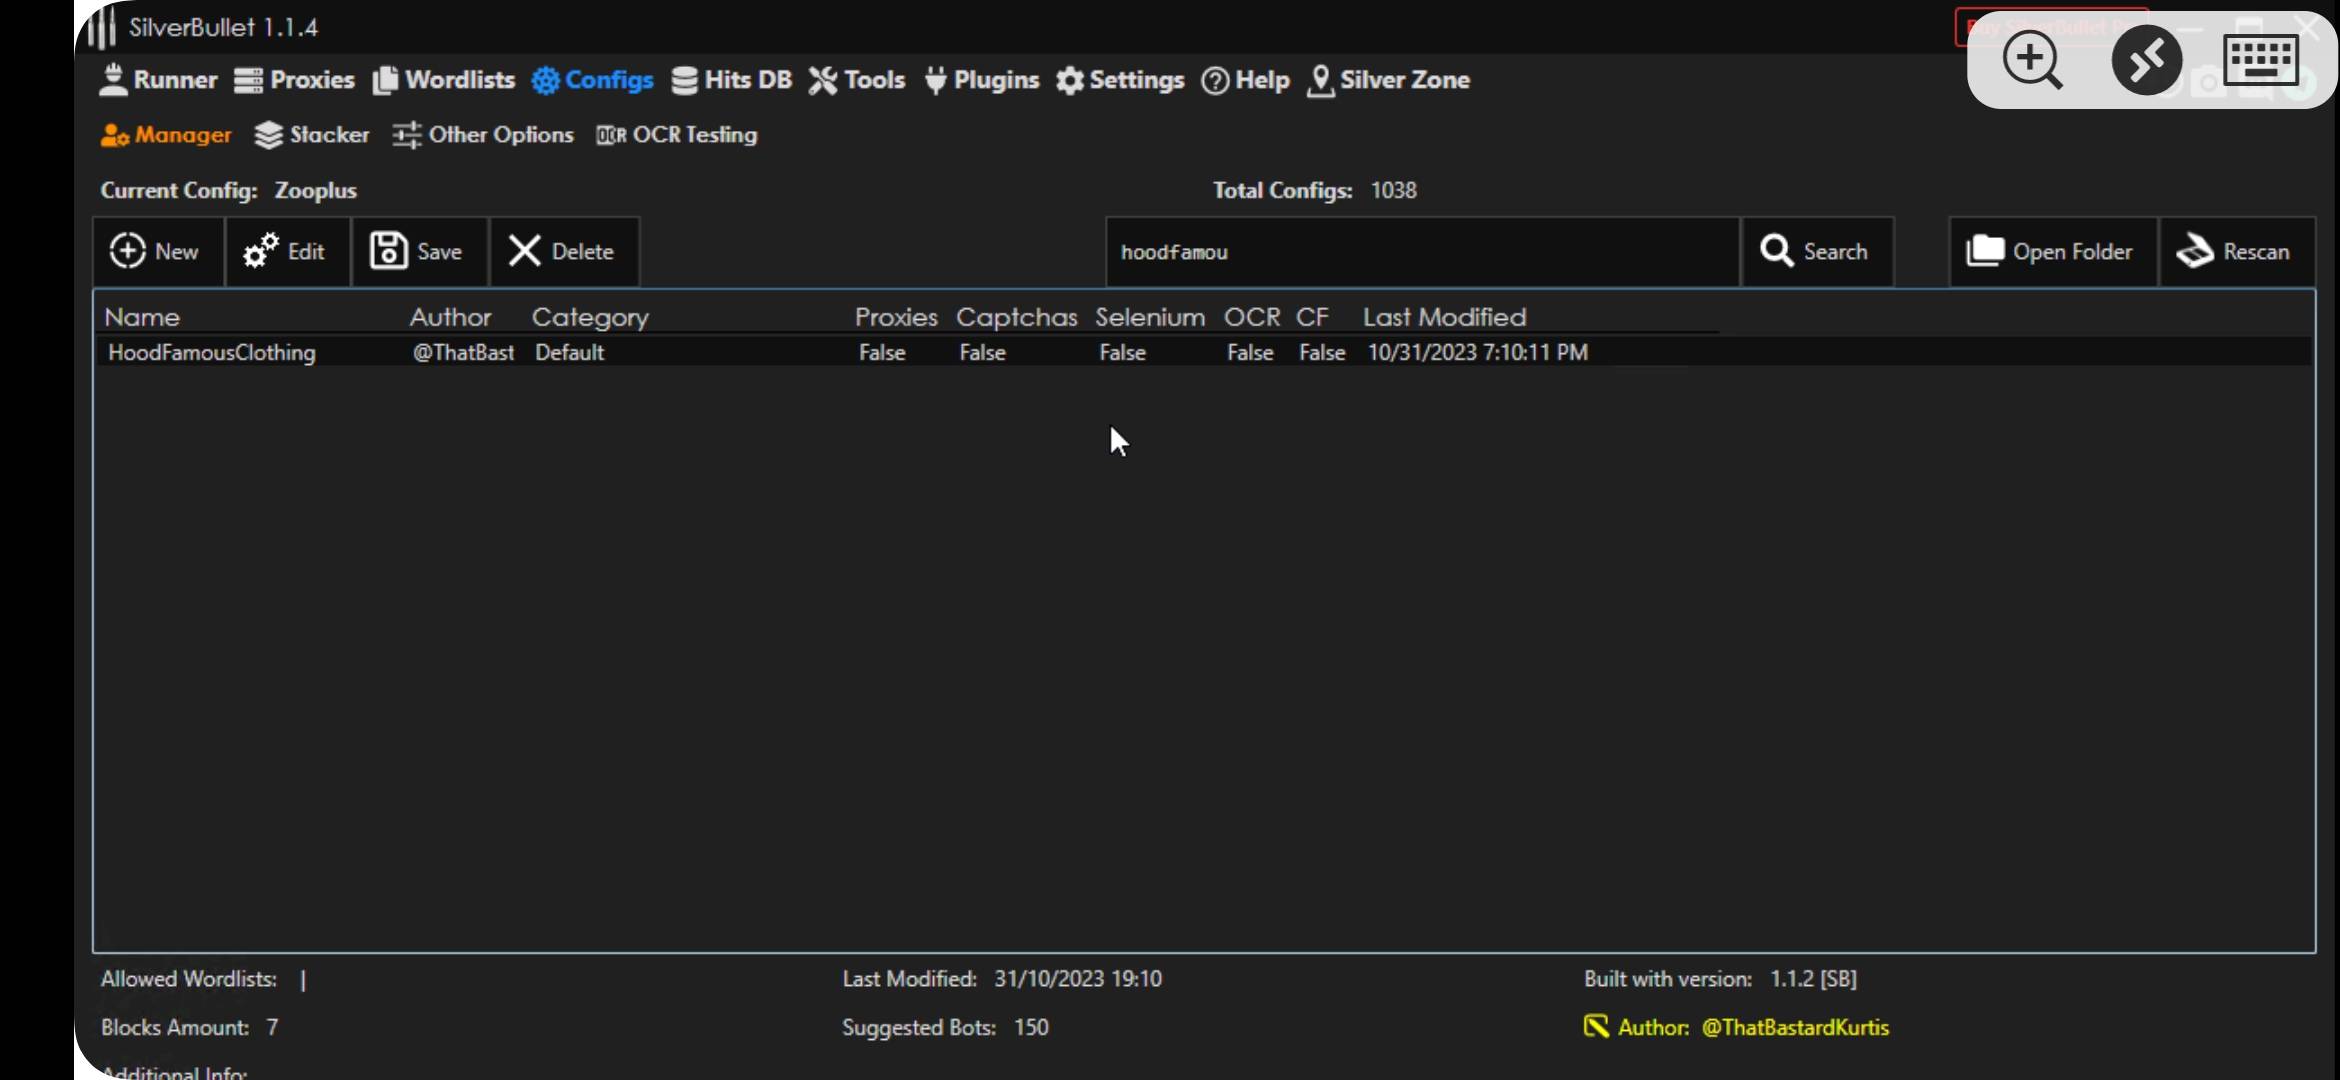
Task: Sort configs by Last Modified column
Action: (1444, 317)
